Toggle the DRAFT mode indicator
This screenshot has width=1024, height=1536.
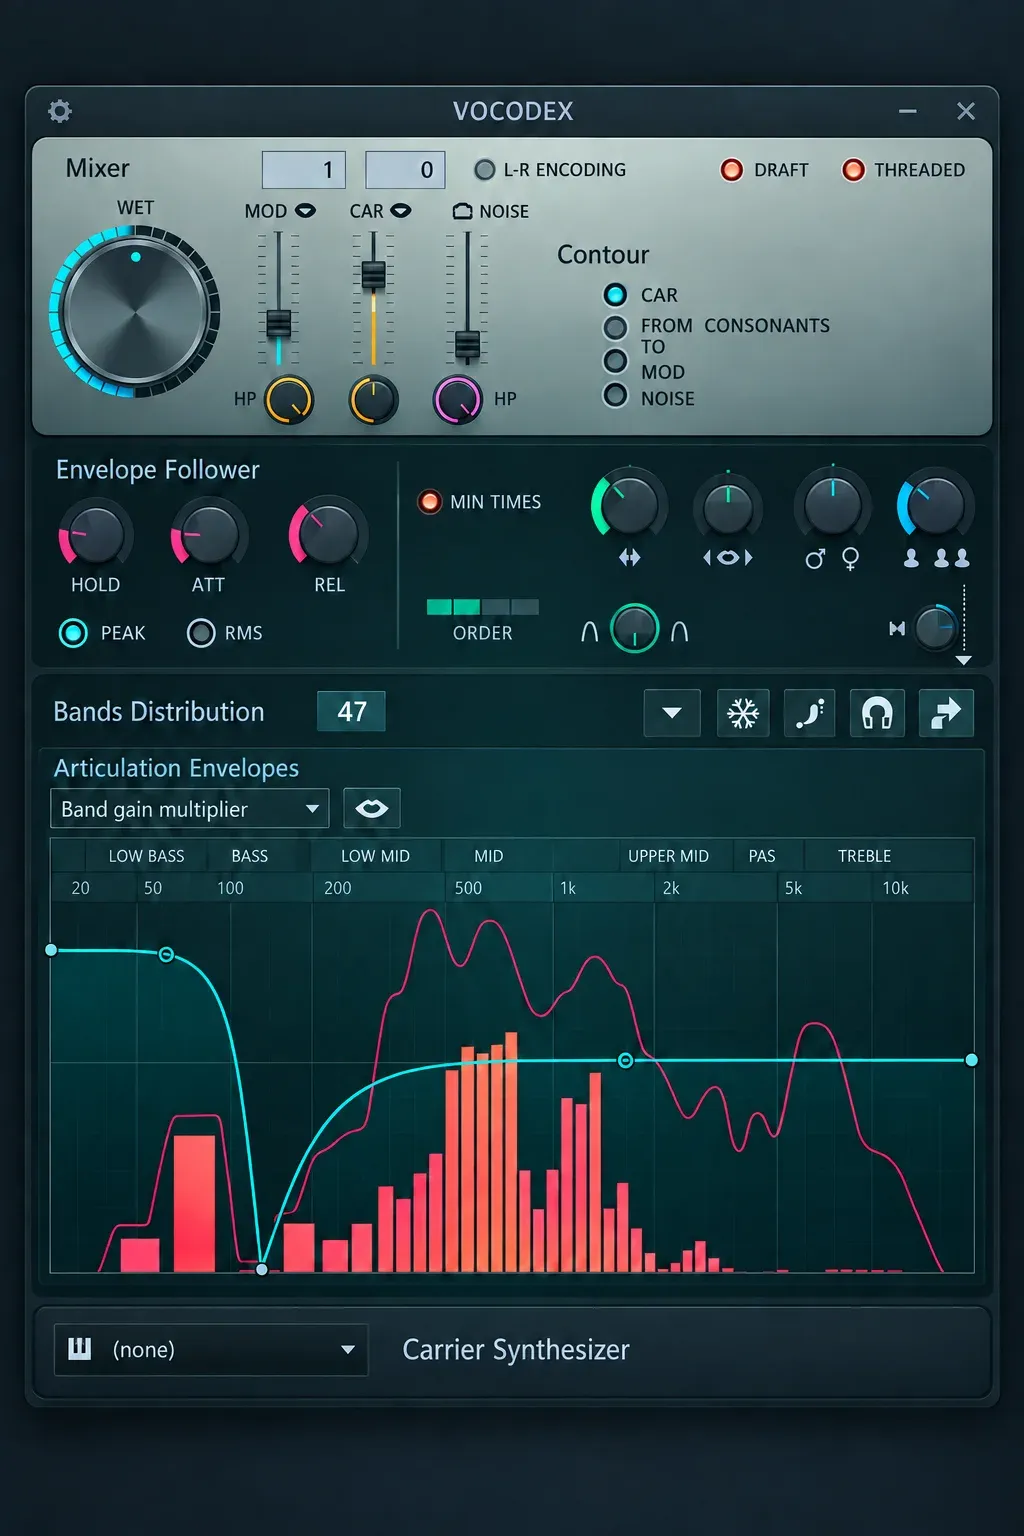[x=732, y=170]
